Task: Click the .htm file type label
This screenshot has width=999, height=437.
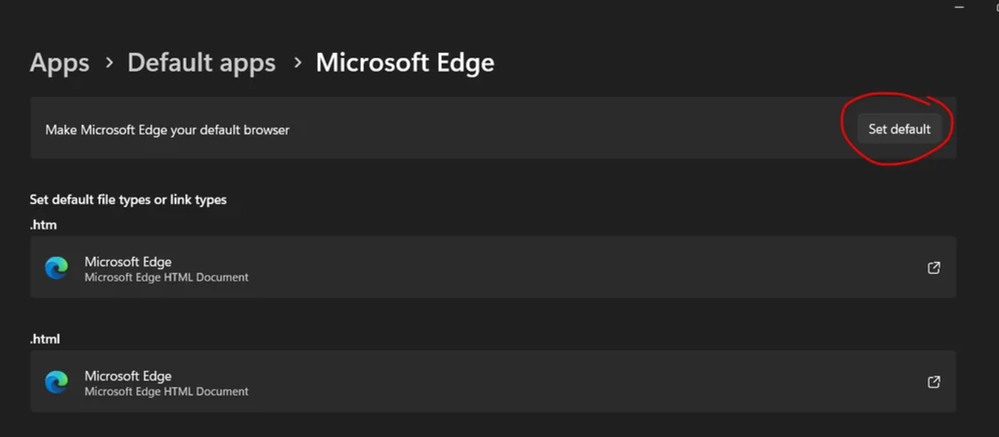Action: 43,225
